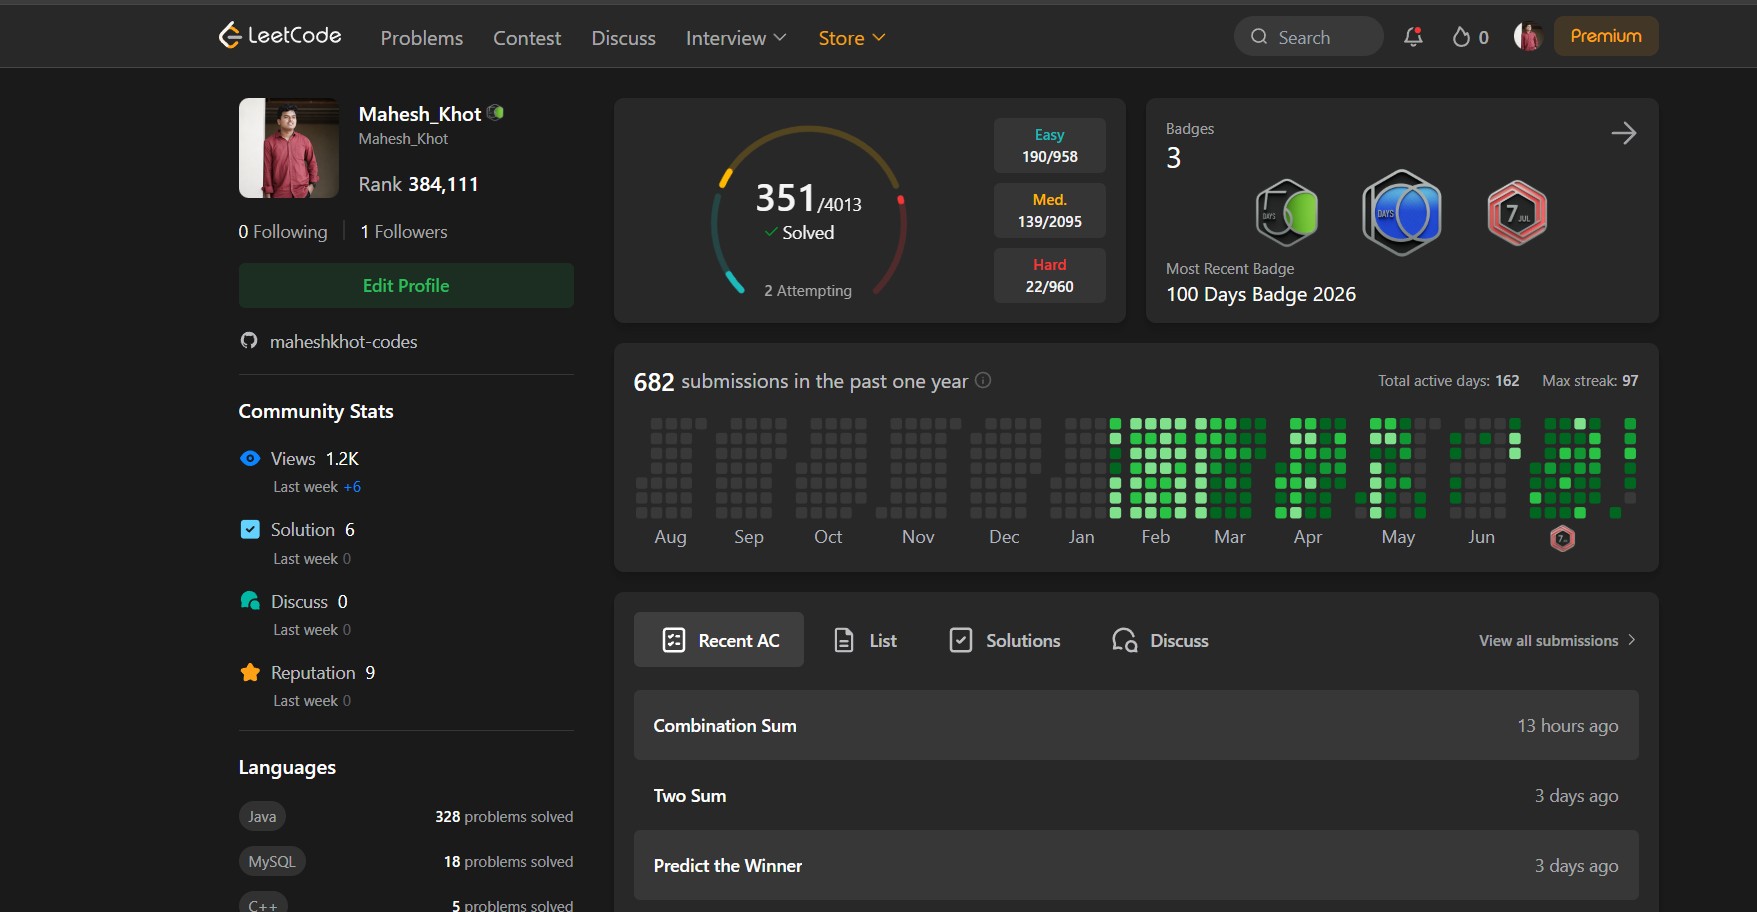This screenshot has width=1757, height=912.
Task: Click the Total active days: 162 text
Action: [1449, 380]
